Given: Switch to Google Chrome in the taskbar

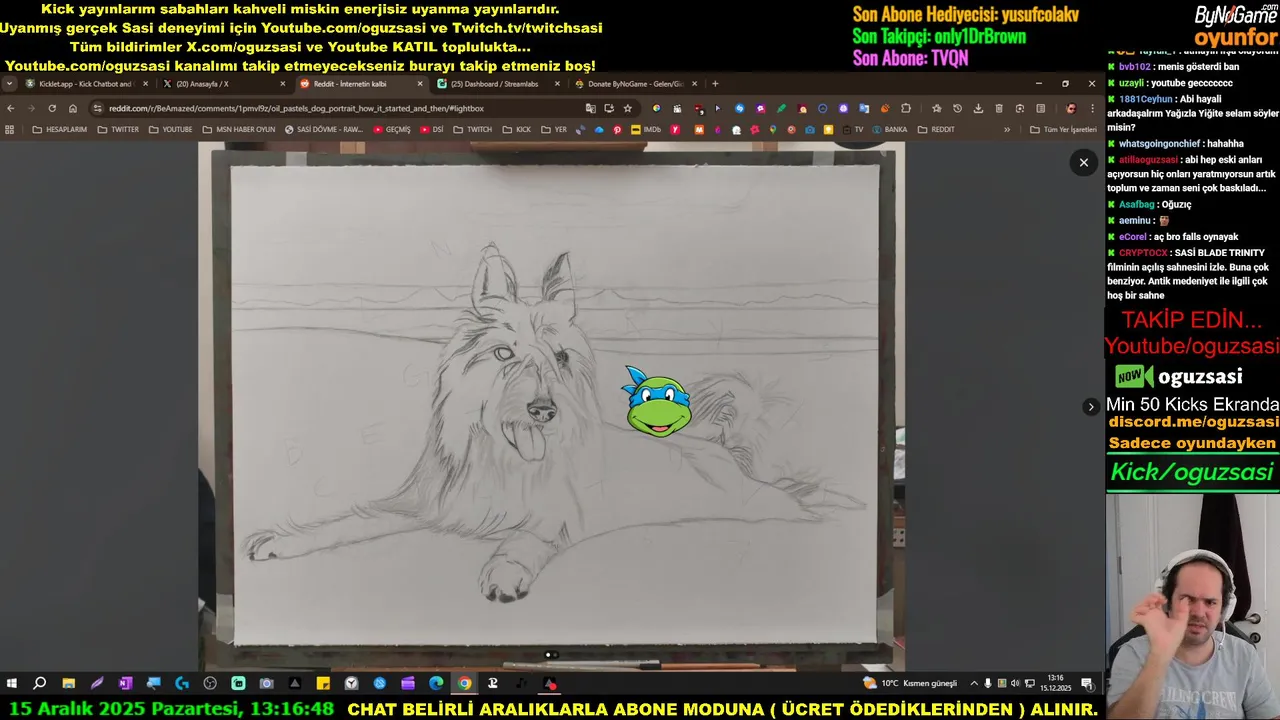Looking at the screenshot, I should pos(465,683).
